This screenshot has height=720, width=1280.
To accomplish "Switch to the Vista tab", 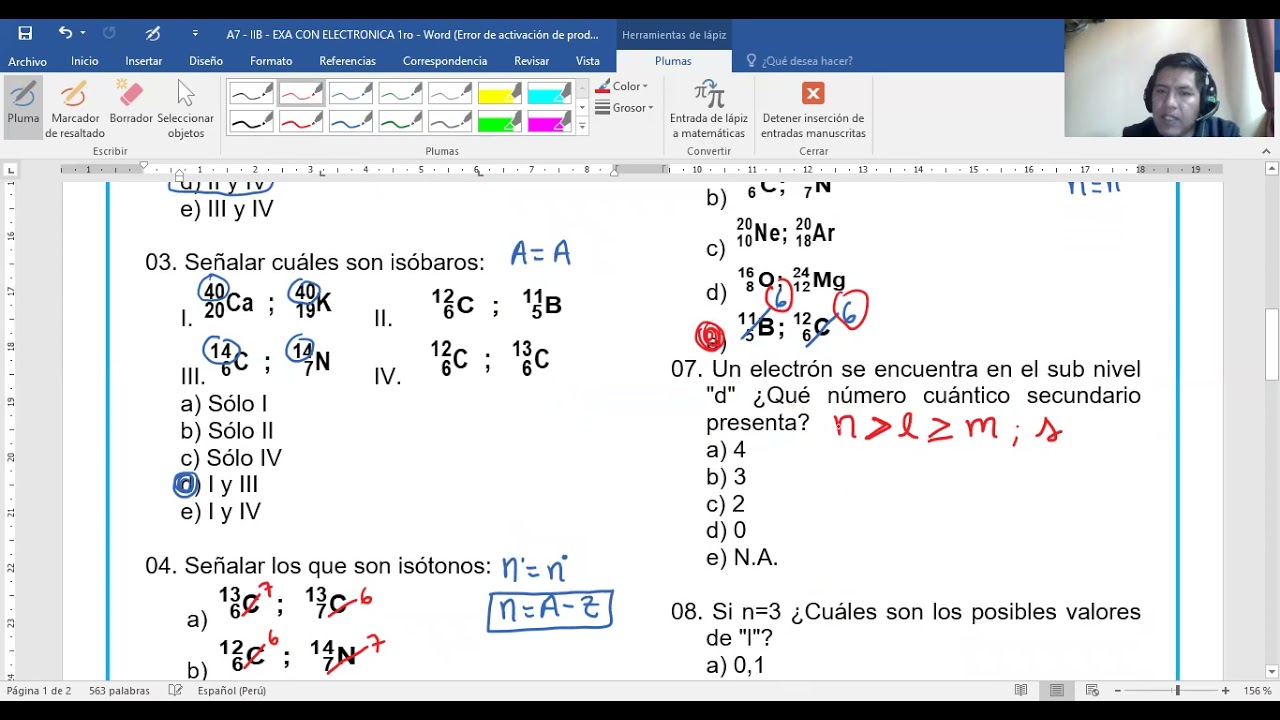I will 588,61.
